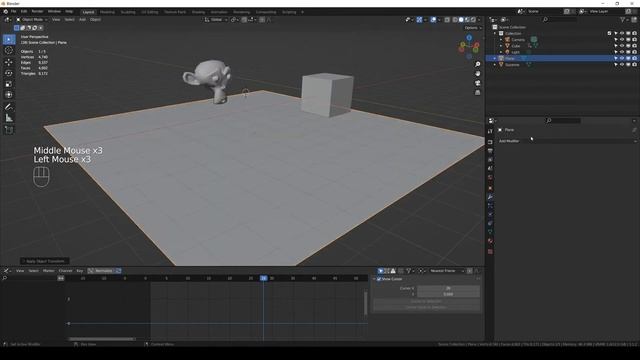Select the Measure tool

pyautogui.click(x=9, y=118)
